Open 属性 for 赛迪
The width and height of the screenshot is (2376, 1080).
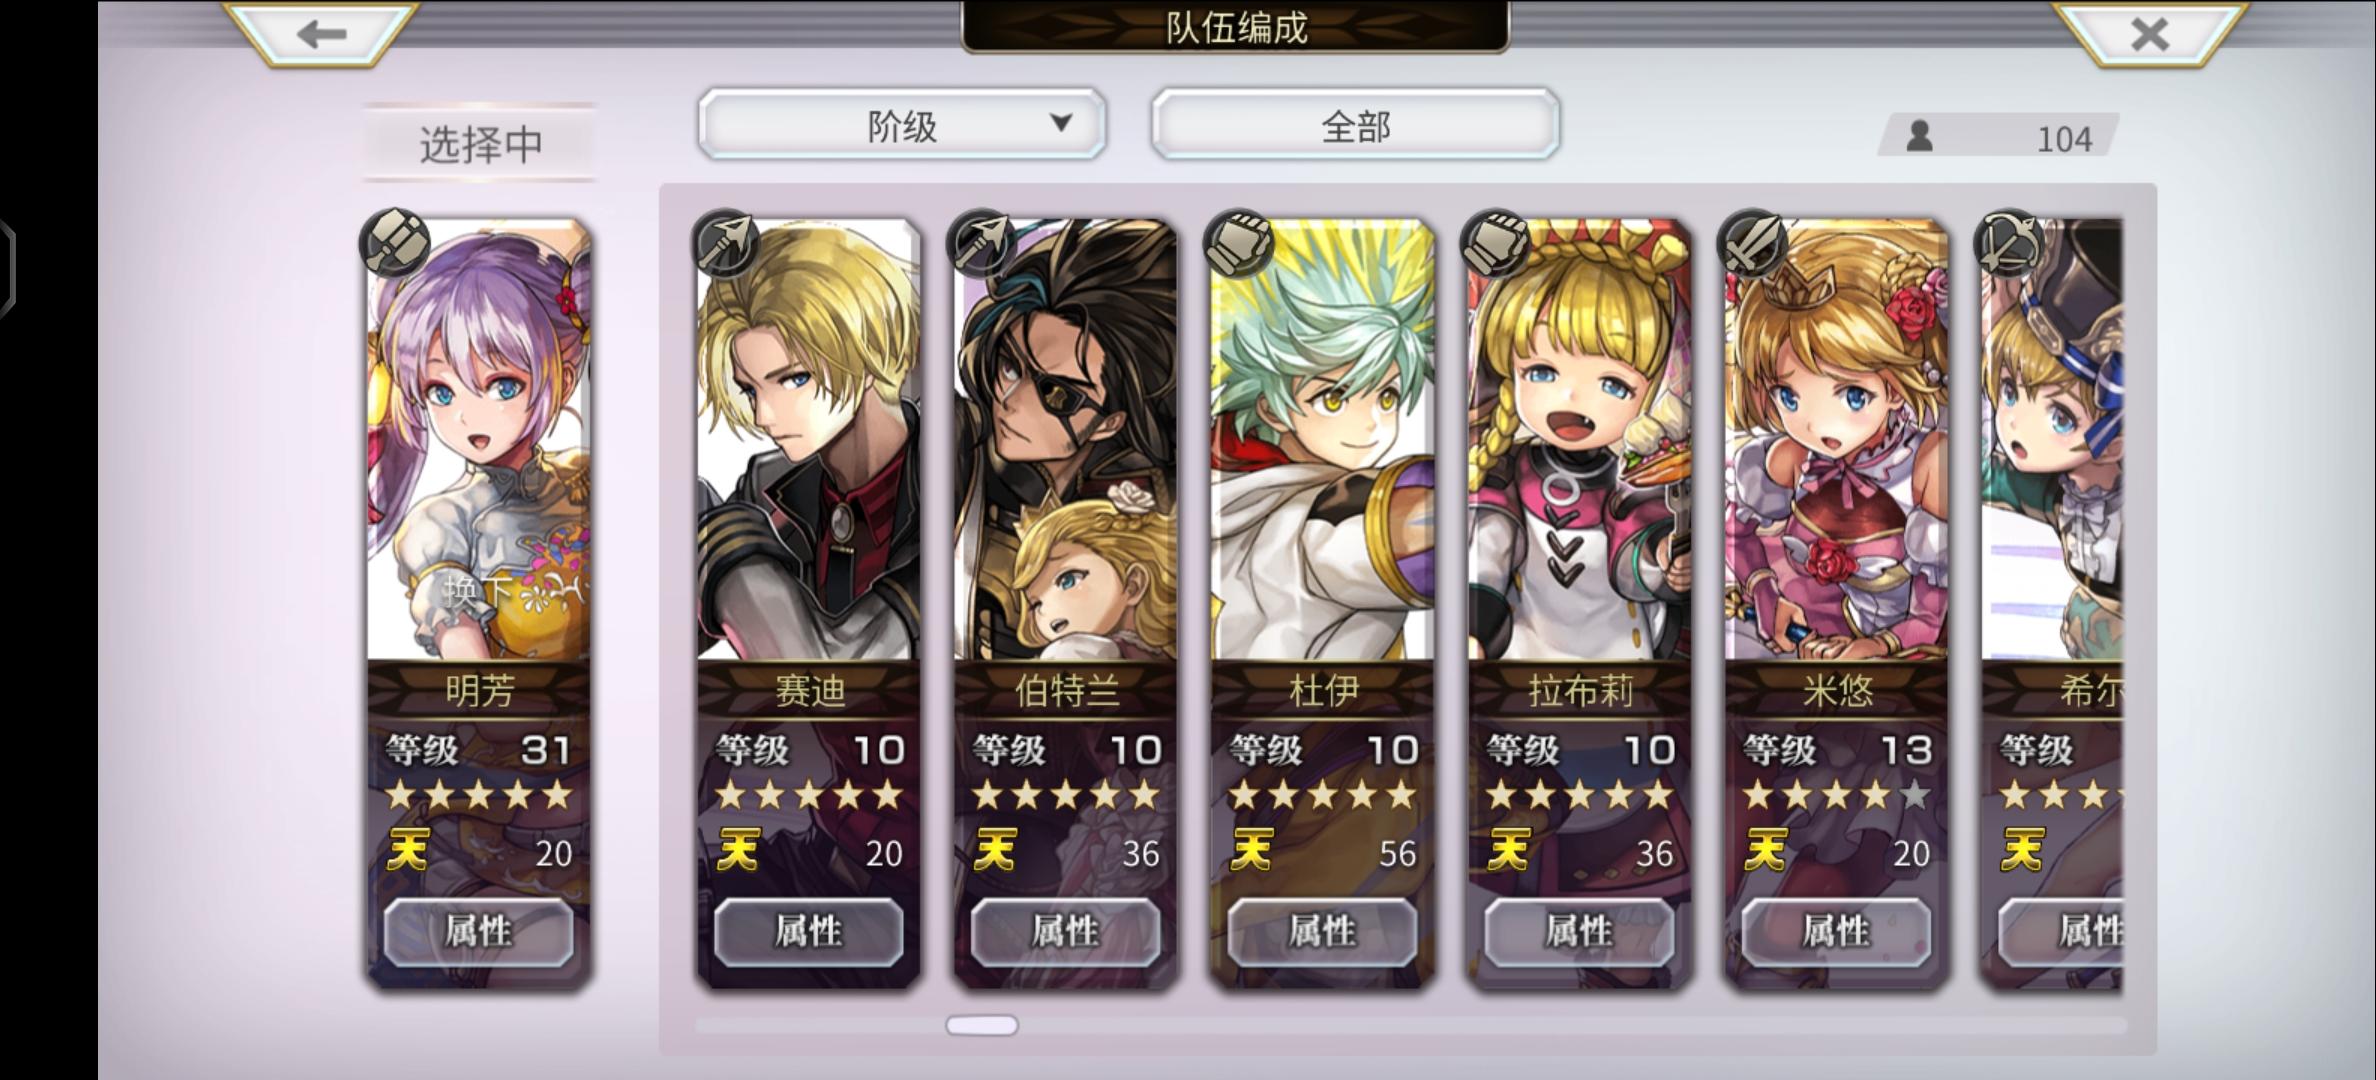tap(808, 932)
